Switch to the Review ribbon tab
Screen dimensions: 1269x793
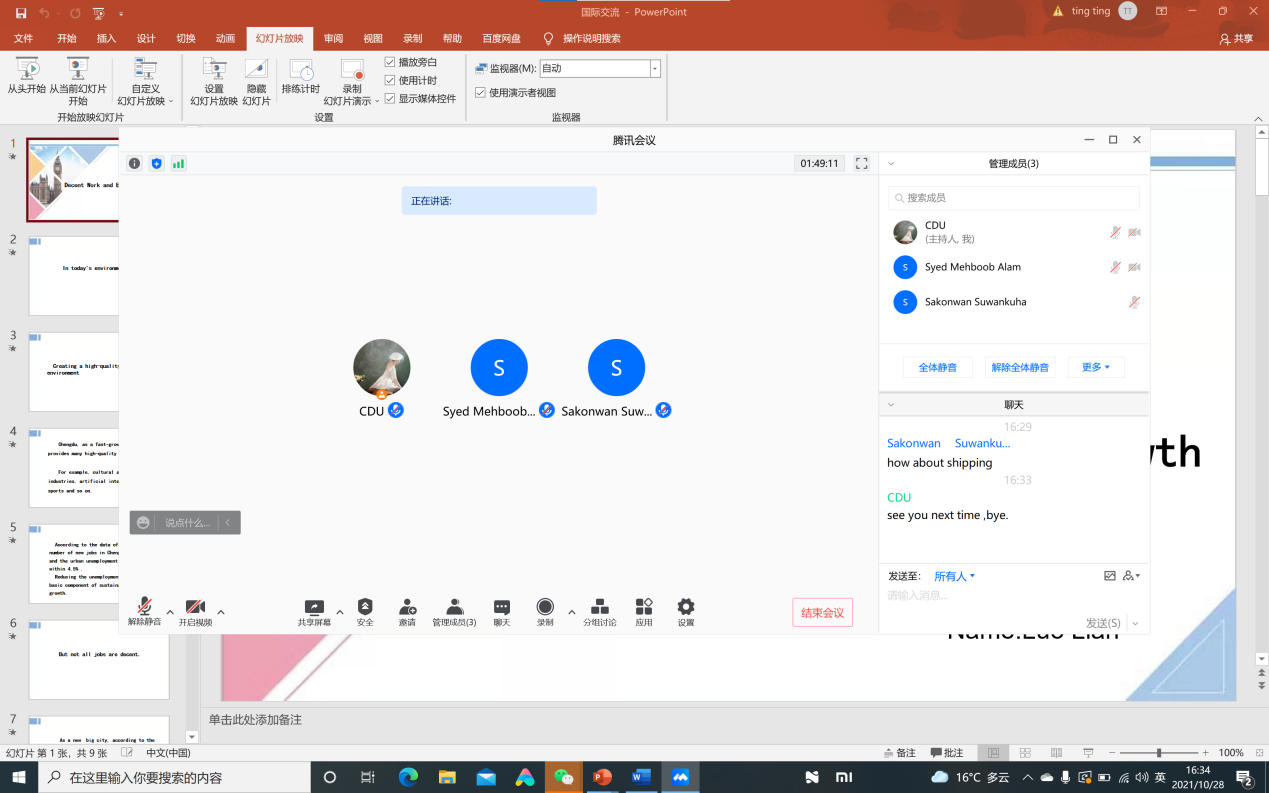pyautogui.click(x=333, y=38)
